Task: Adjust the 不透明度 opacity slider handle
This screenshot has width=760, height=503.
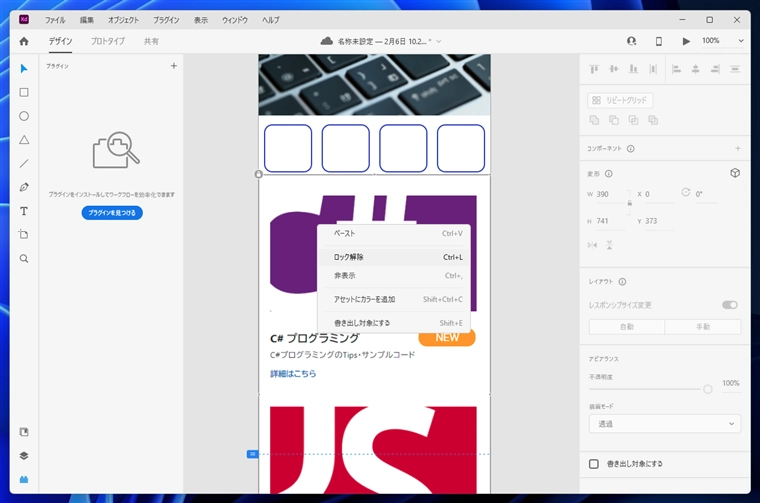Action: click(x=708, y=389)
